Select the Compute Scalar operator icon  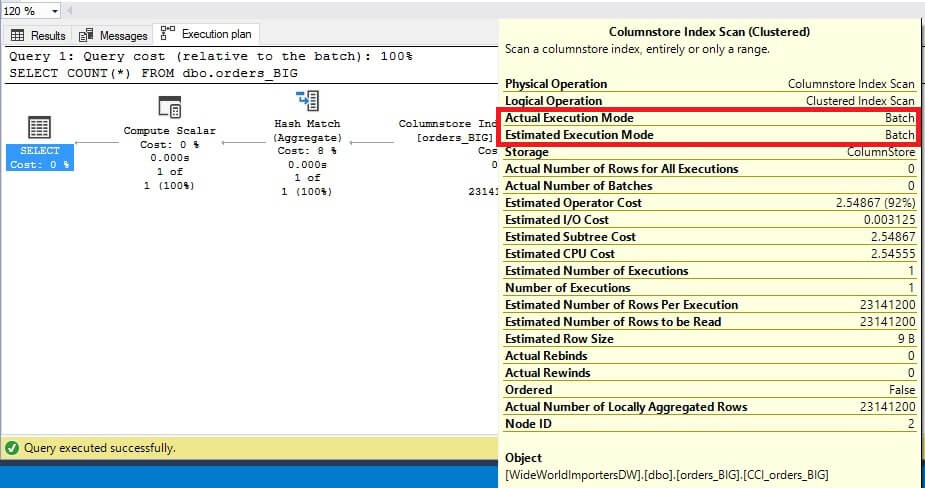(x=169, y=108)
